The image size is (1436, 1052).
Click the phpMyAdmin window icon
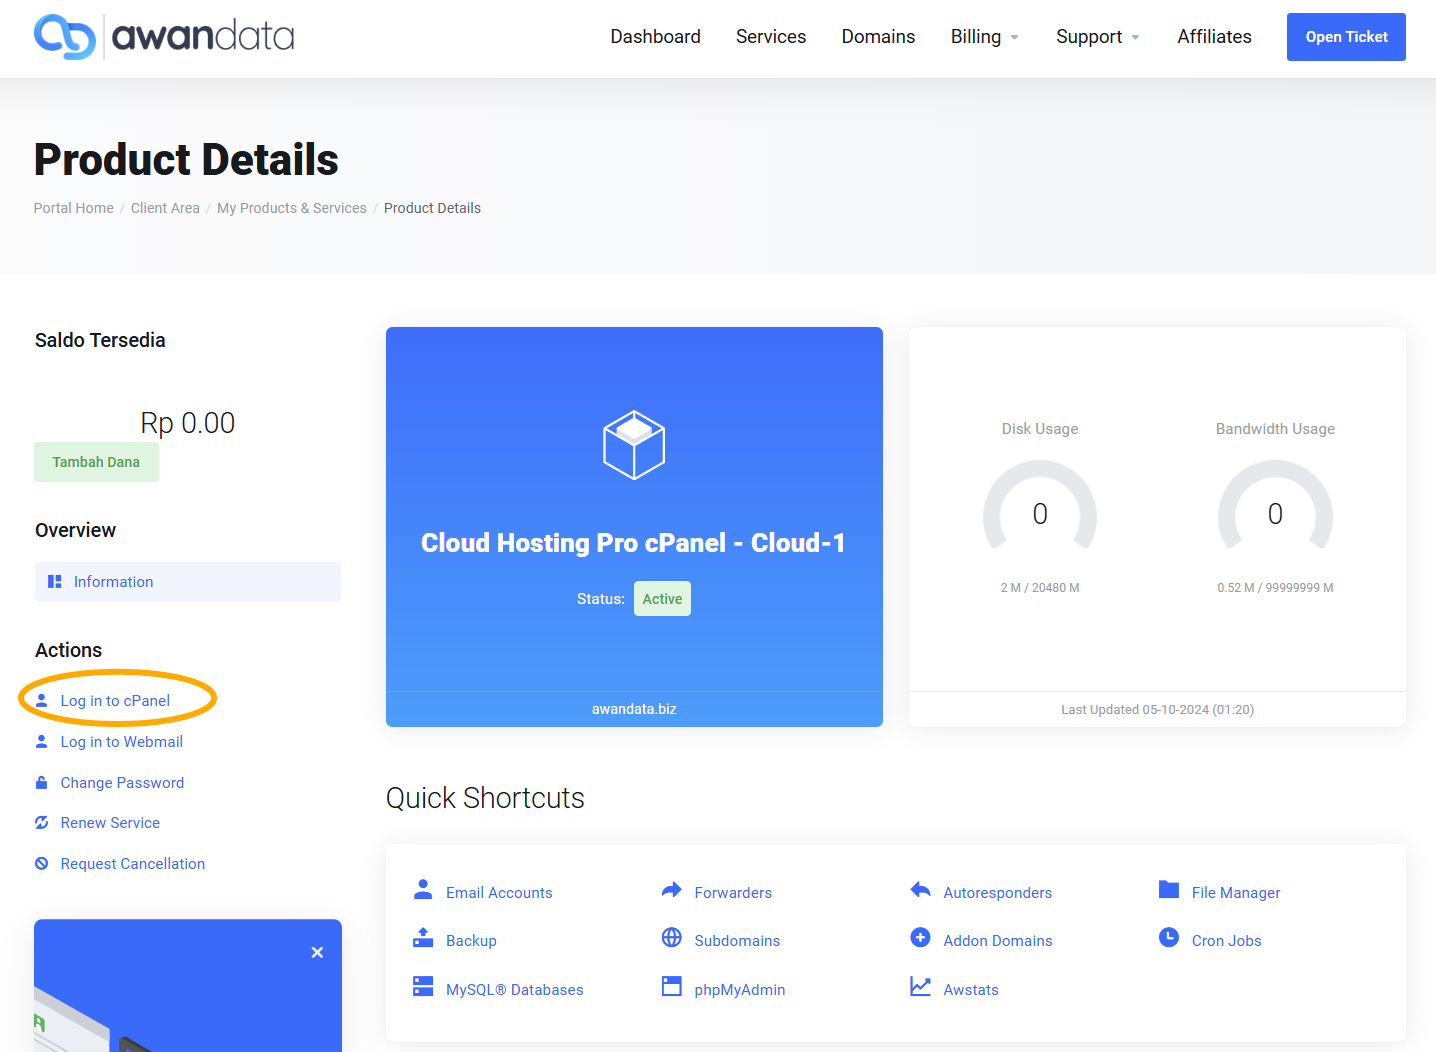[672, 987]
